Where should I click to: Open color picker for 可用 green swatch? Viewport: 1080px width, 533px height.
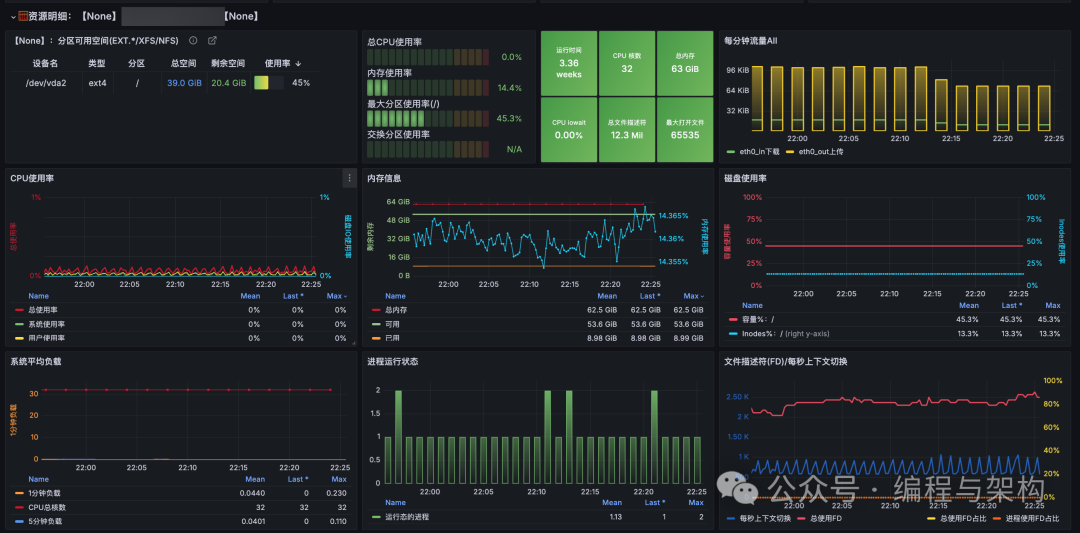375,324
